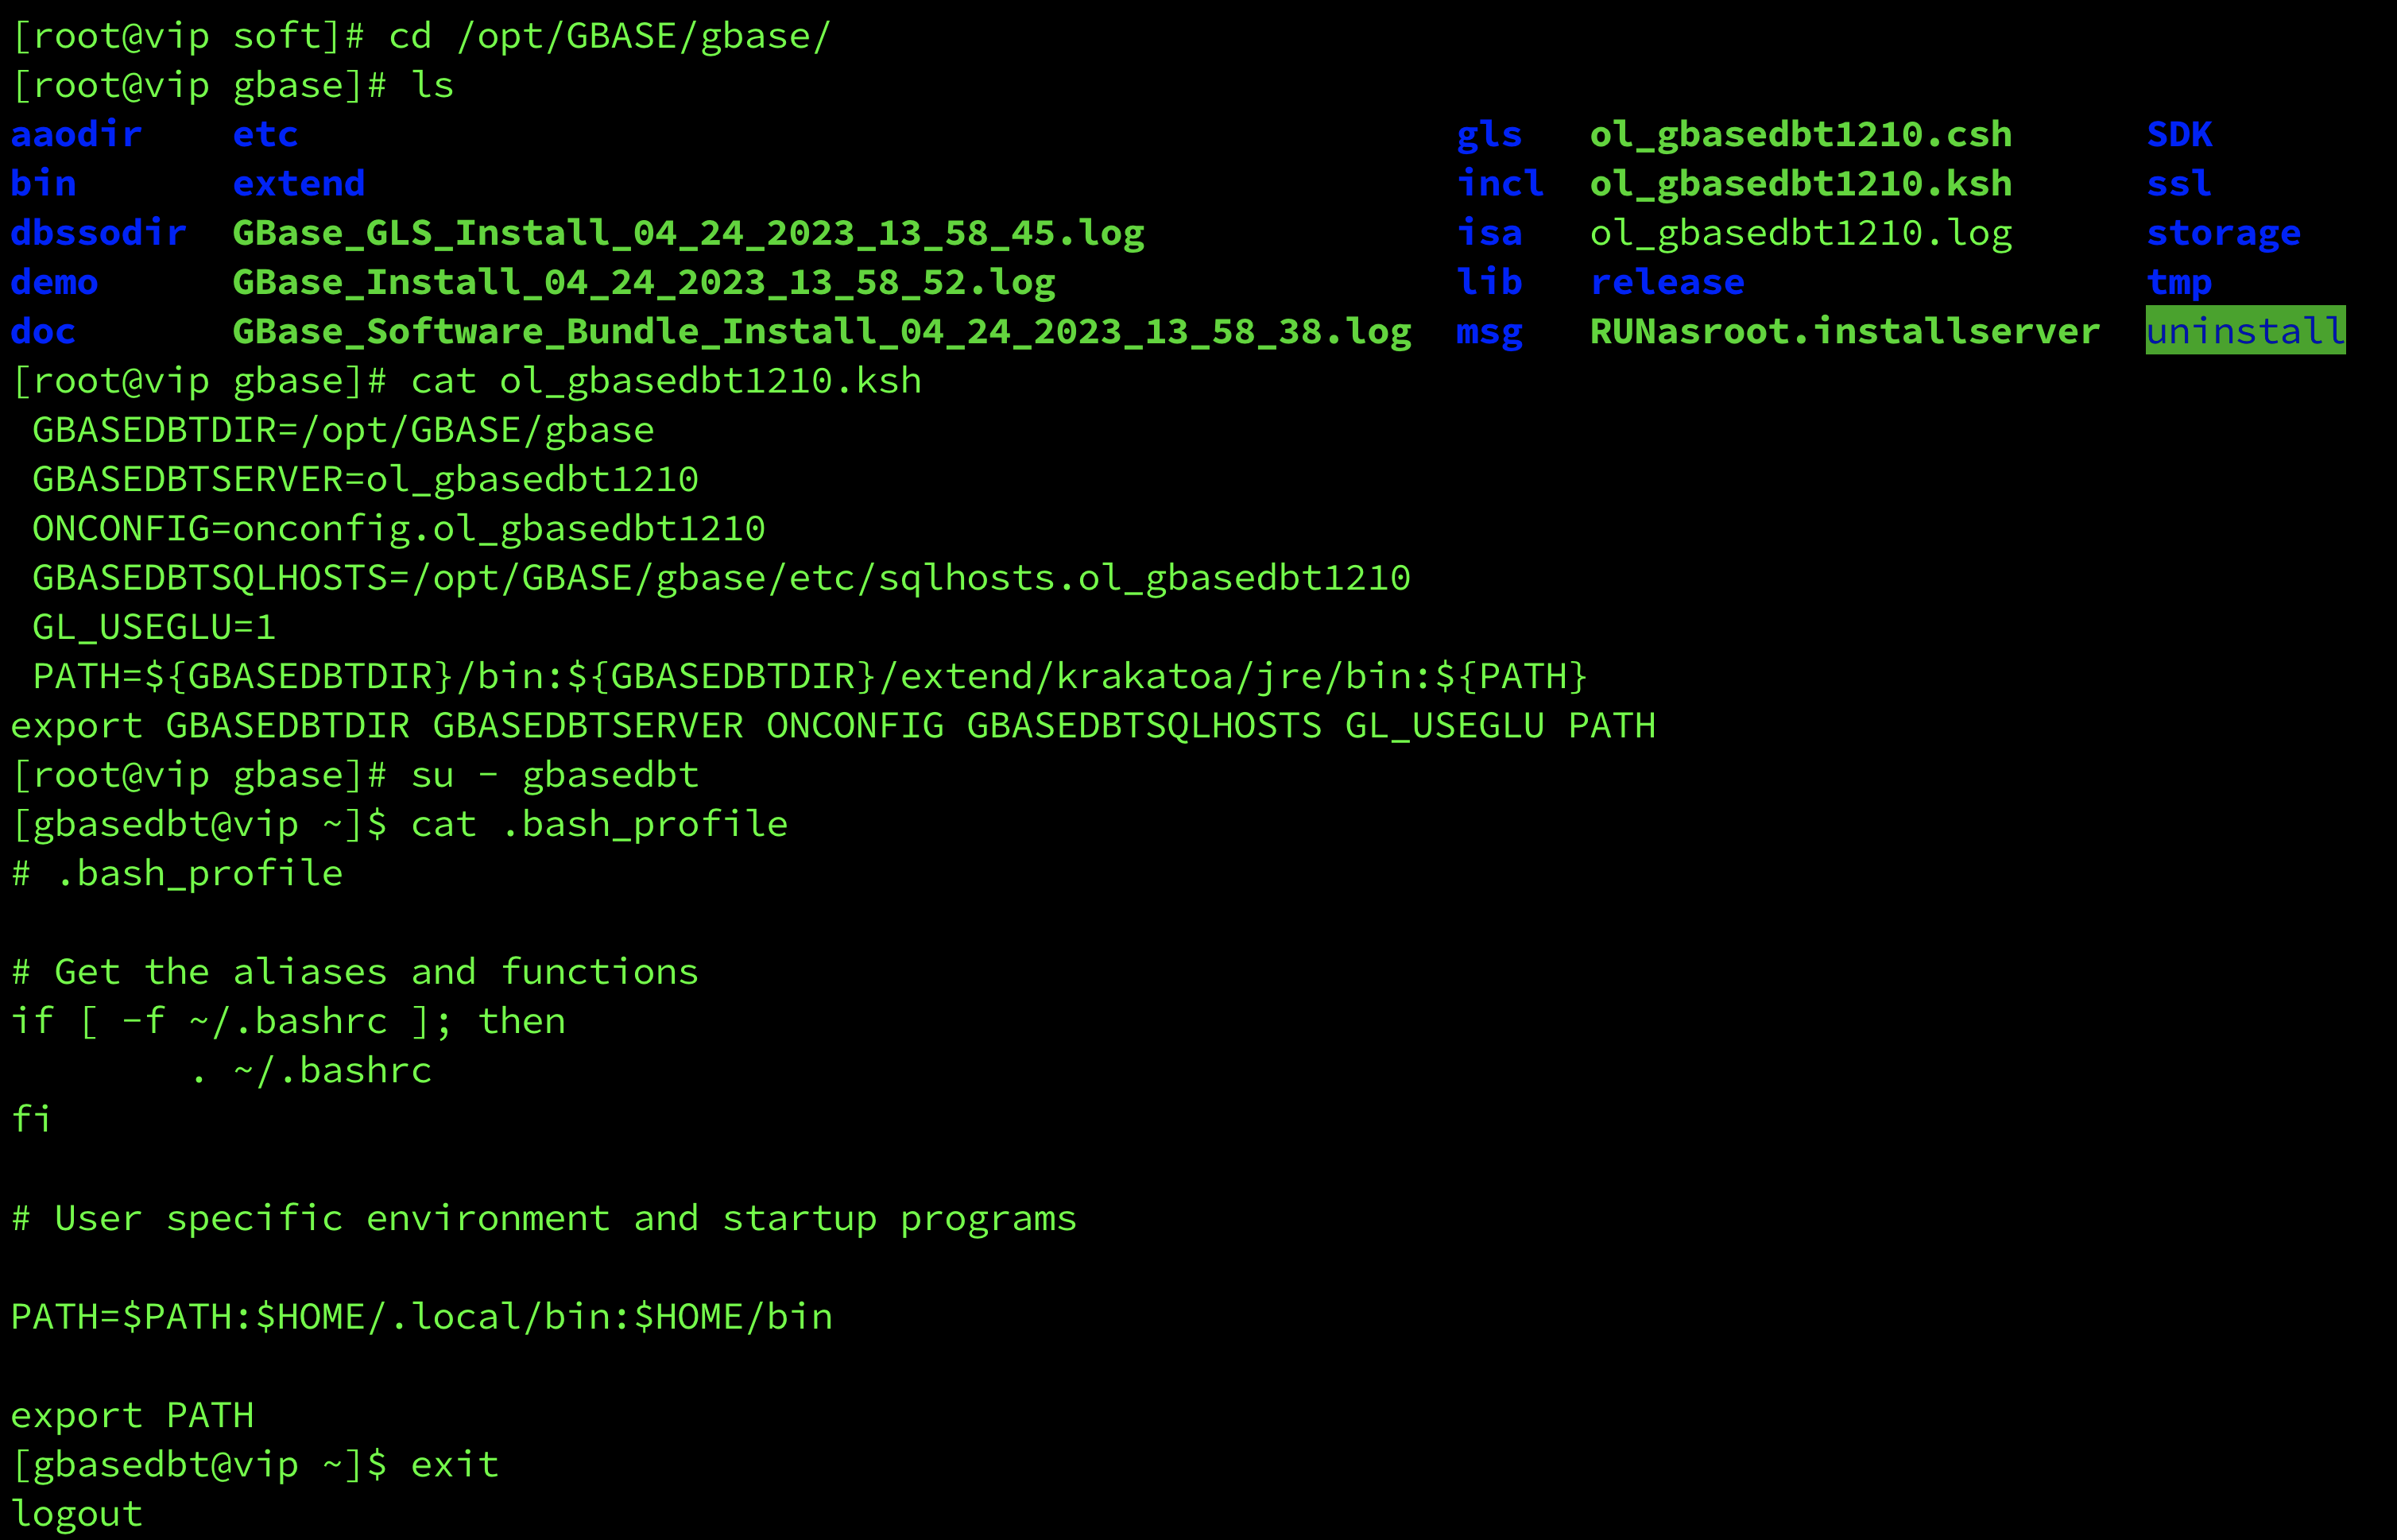The width and height of the screenshot is (2397, 1540).
Task: Click the GBase_GLS_Install log file name
Action: [x=688, y=233]
